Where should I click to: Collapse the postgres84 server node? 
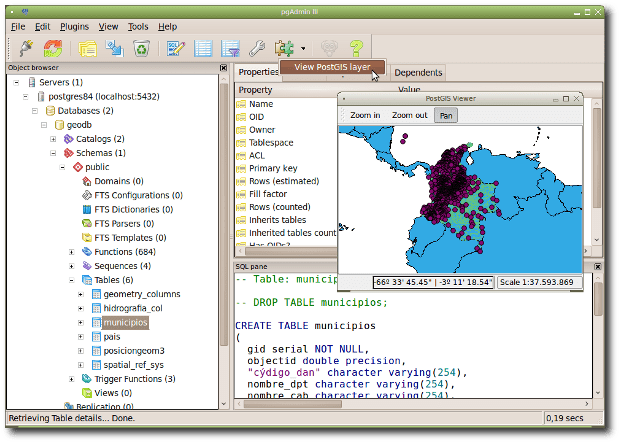coord(25,97)
